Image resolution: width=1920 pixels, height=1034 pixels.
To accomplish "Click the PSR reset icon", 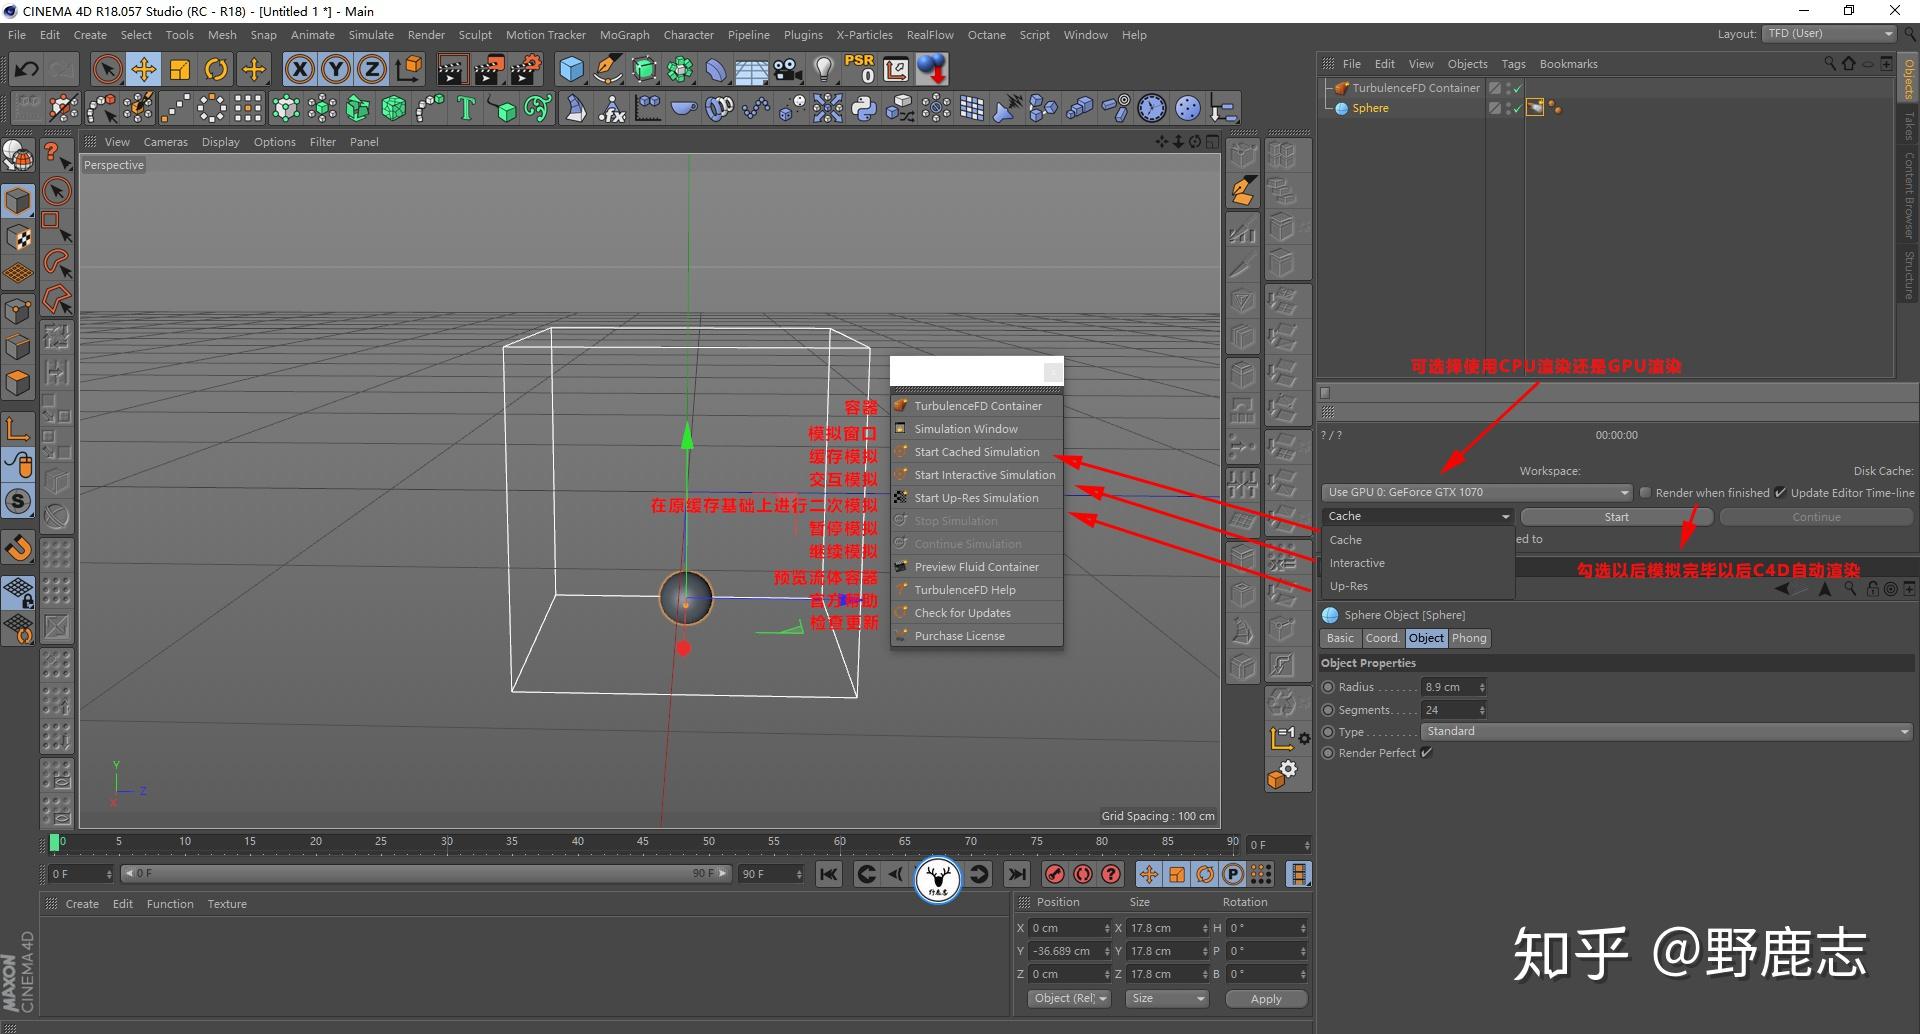I will pyautogui.click(x=859, y=69).
